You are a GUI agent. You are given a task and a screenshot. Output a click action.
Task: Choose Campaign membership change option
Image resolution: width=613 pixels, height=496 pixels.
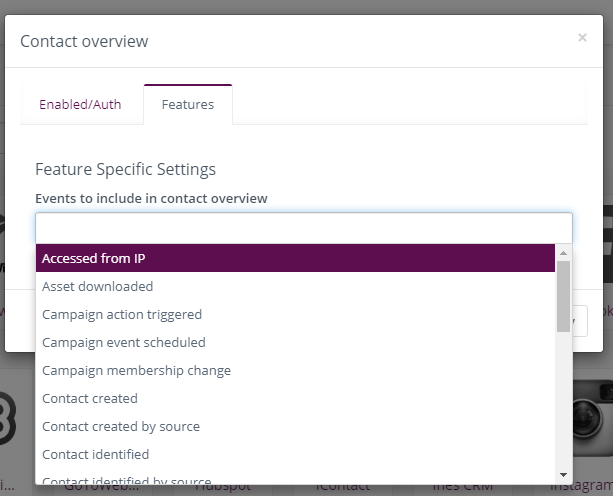click(295, 371)
